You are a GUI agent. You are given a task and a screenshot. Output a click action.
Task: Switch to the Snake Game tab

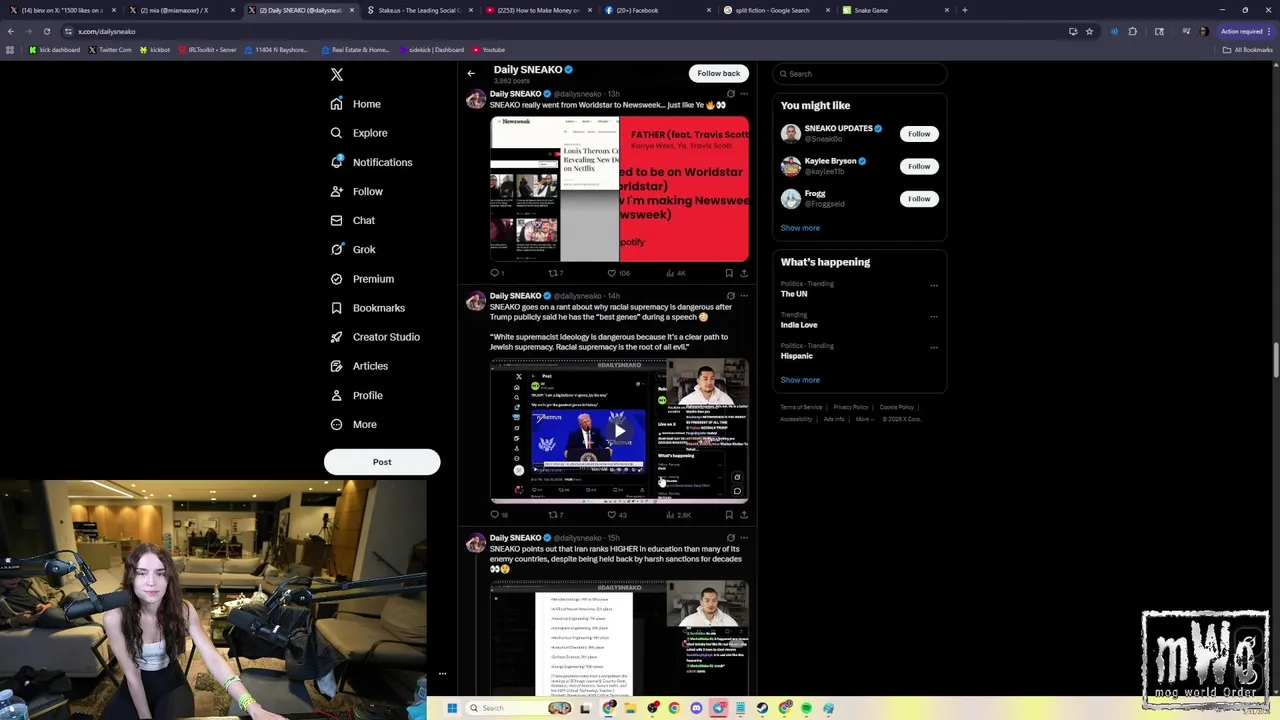[895, 10]
